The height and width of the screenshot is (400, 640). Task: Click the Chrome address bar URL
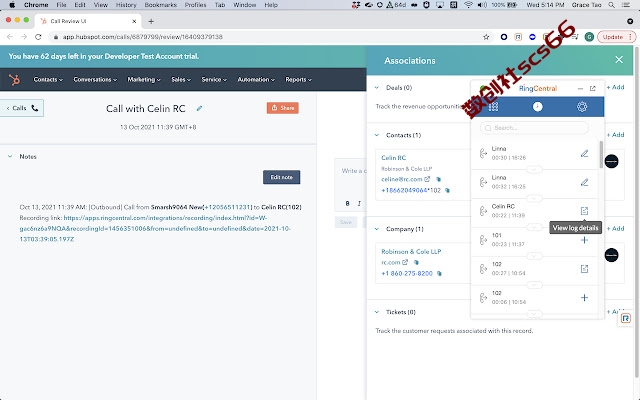142,37
